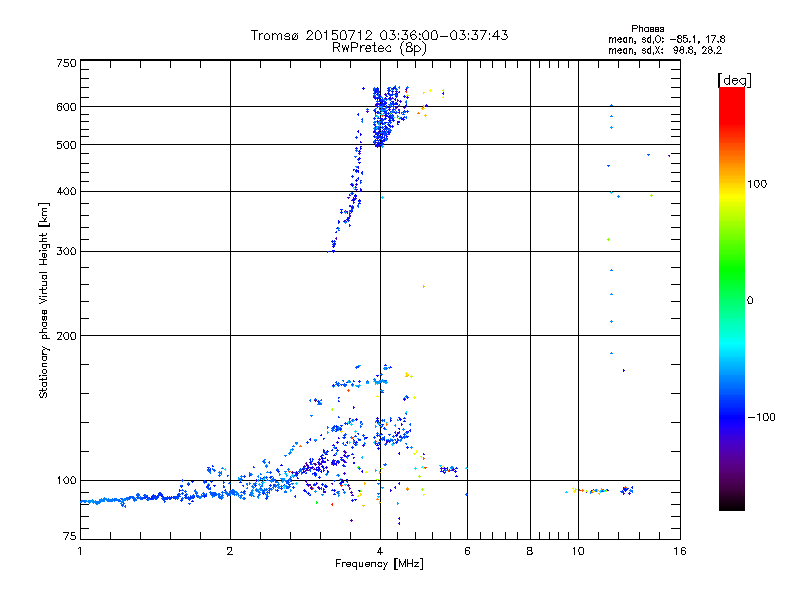The height and width of the screenshot is (600, 800).
Task: Click the y-axis '500' tick label
Action: pyautogui.click(x=66, y=145)
